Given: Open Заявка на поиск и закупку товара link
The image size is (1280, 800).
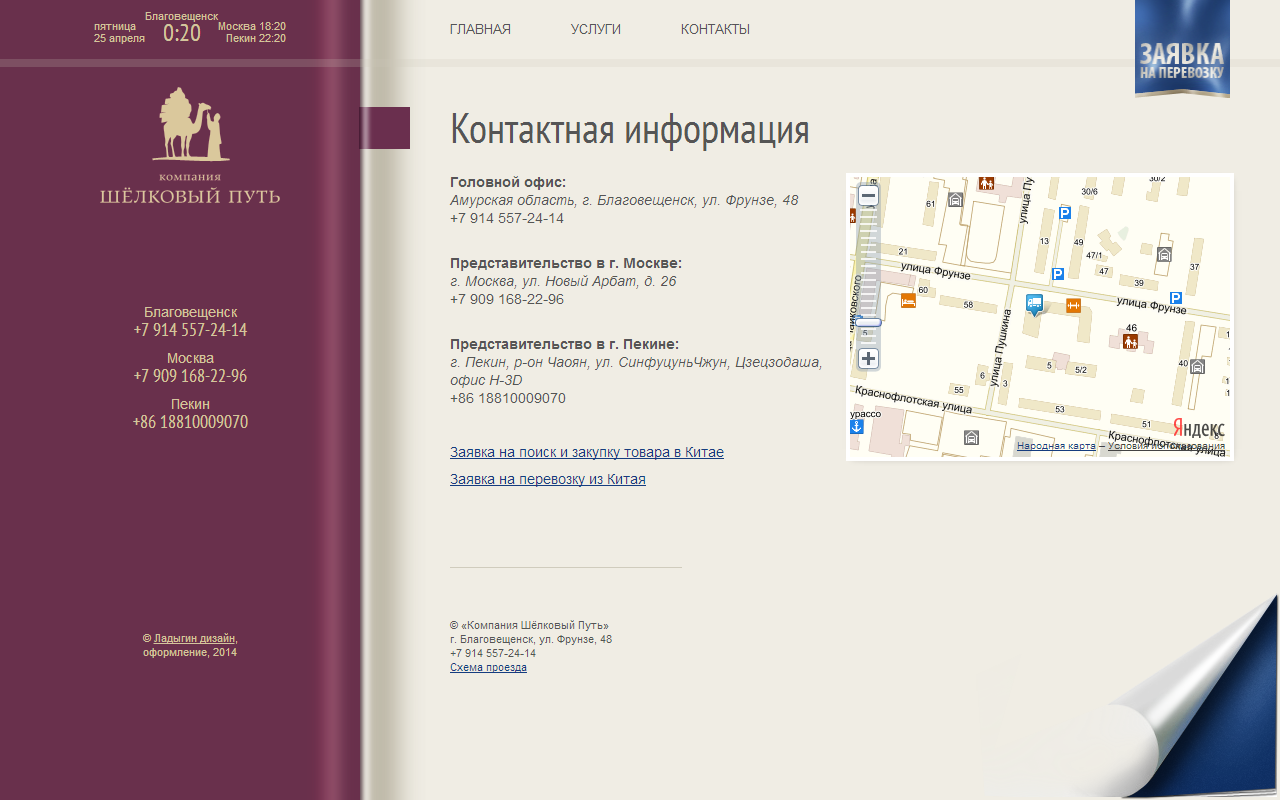Looking at the screenshot, I should coord(586,452).
